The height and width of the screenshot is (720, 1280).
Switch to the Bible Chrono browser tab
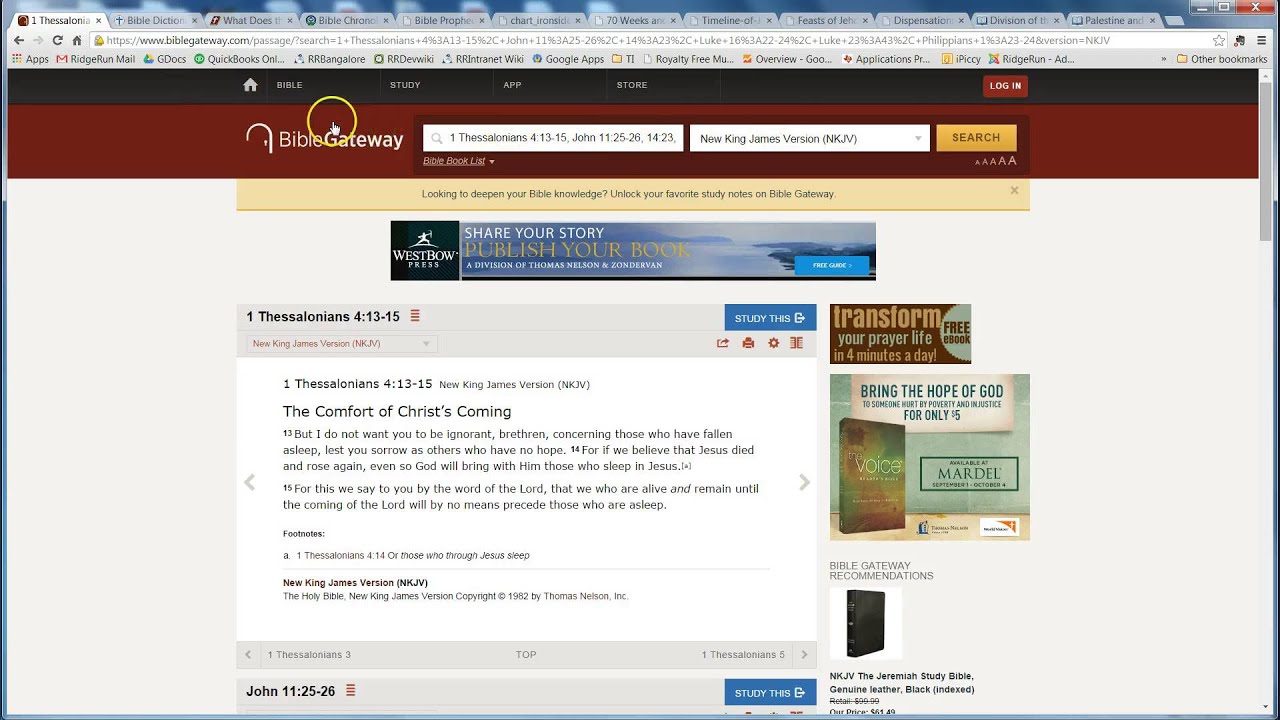coord(346,20)
